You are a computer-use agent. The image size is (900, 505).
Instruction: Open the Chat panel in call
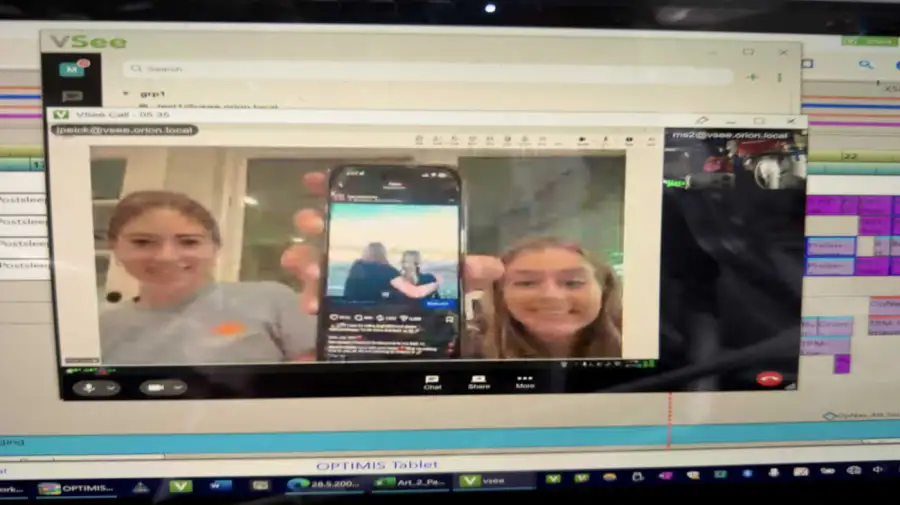[432, 382]
